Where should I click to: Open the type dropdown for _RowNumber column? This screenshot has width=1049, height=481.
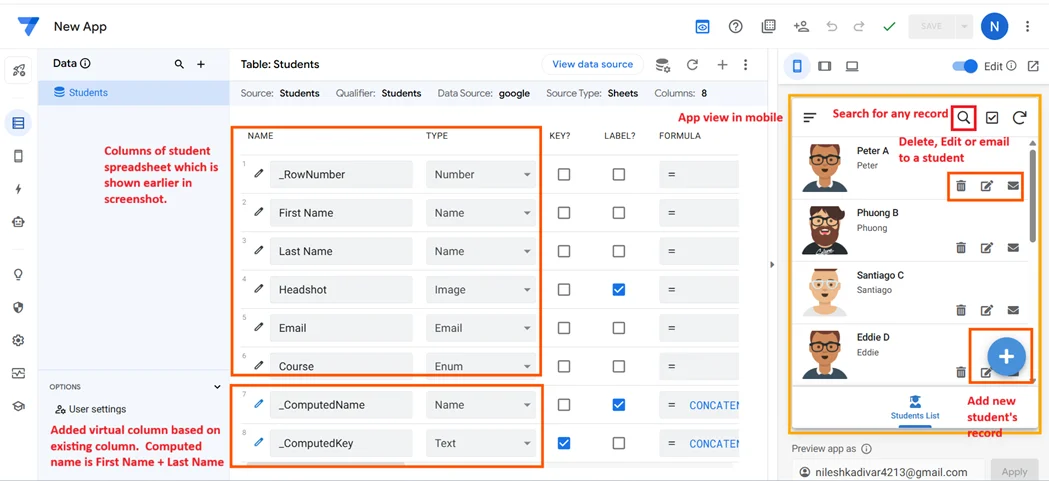[x=481, y=174]
